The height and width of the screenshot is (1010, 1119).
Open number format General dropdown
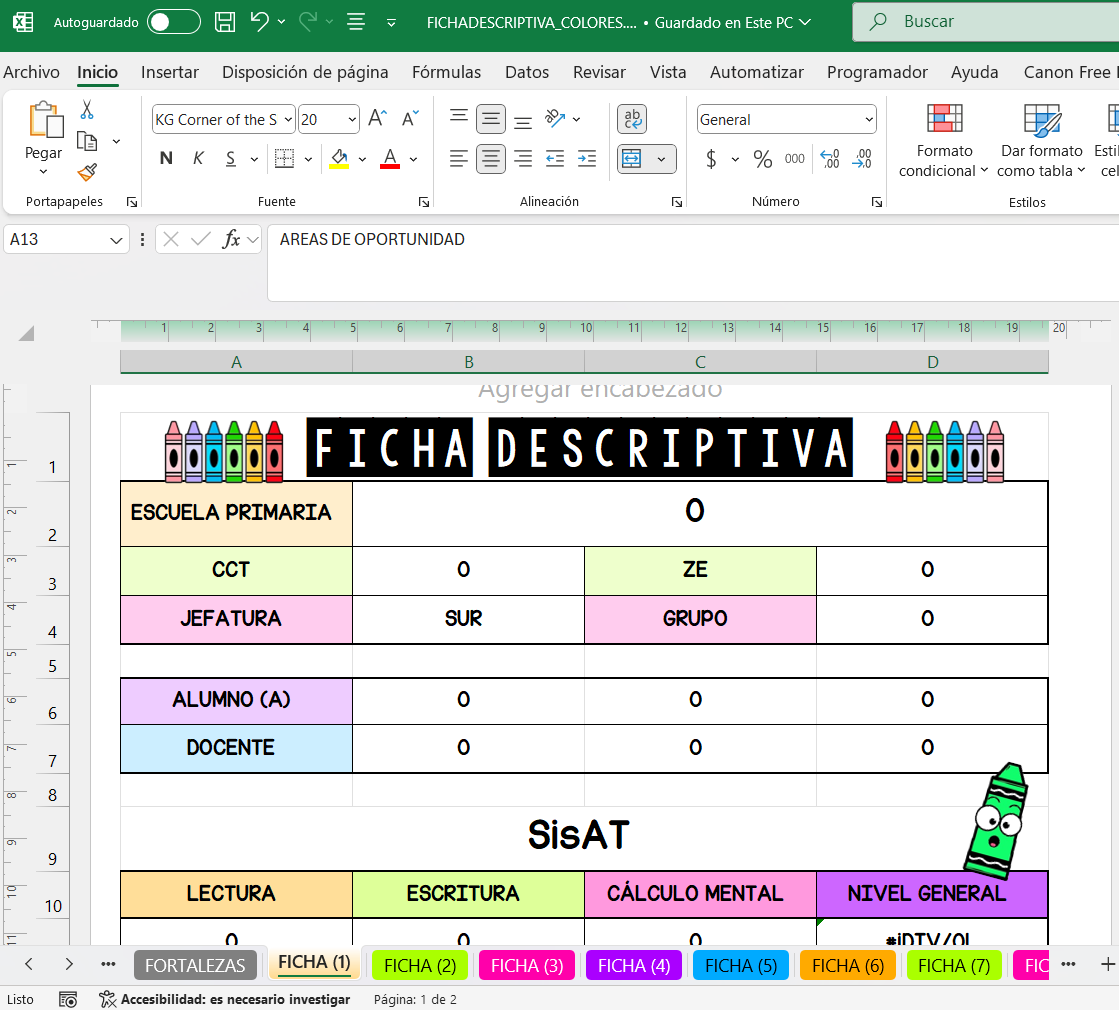[869, 119]
